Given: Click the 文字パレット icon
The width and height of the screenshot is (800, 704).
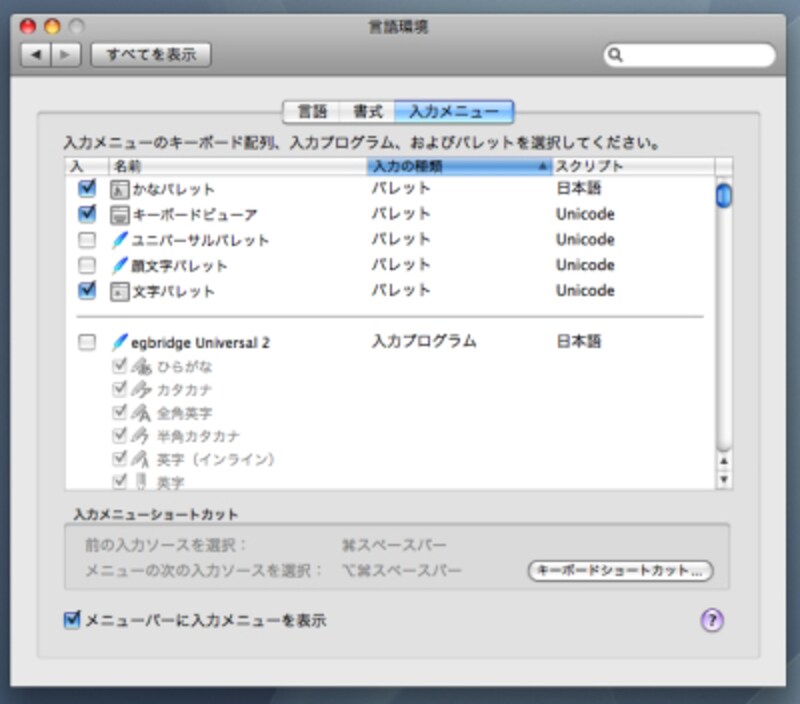Looking at the screenshot, I should pyautogui.click(x=119, y=291).
